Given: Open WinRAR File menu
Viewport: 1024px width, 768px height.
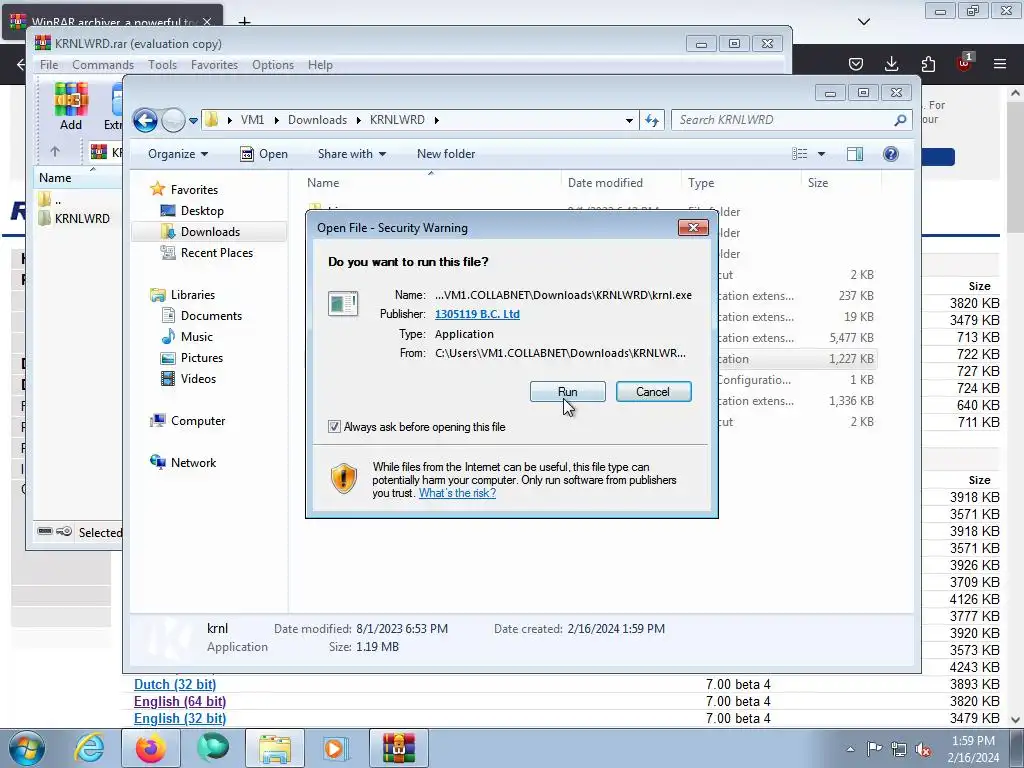Looking at the screenshot, I should click(x=49, y=65).
